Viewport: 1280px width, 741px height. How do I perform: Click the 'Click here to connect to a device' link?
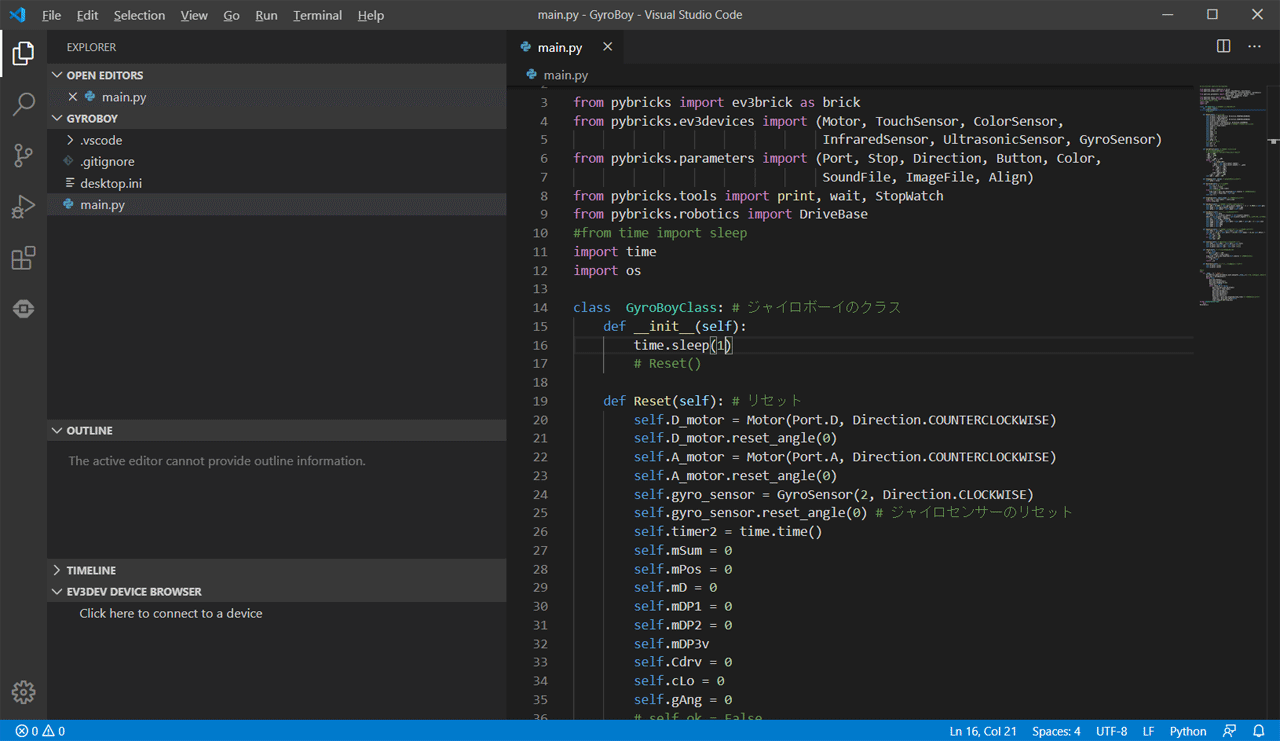pyautogui.click(x=170, y=613)
